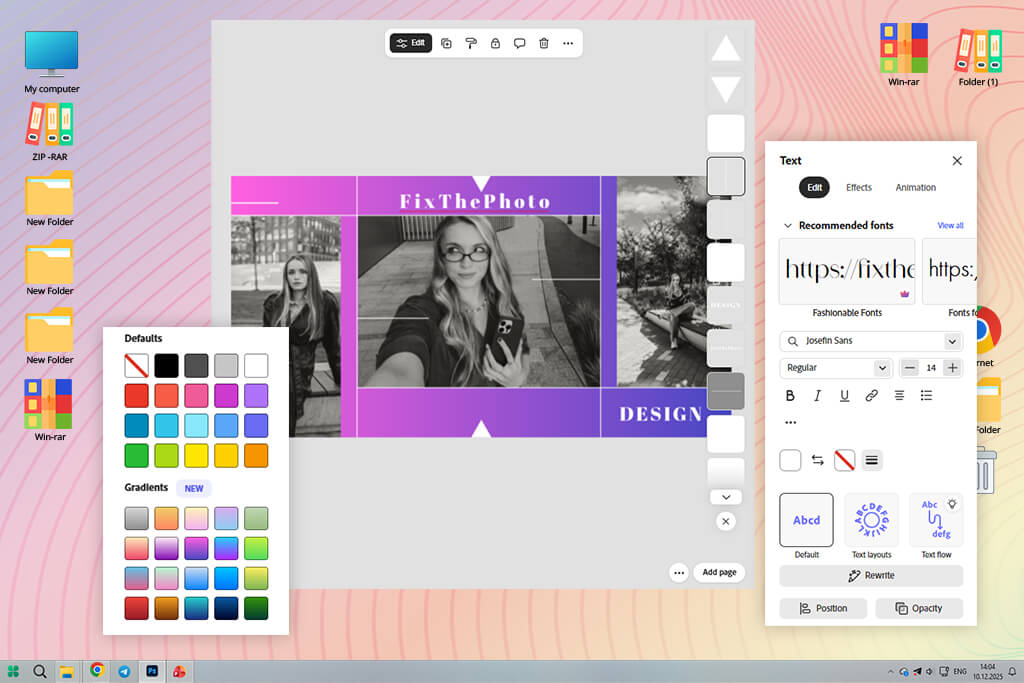This screenshot has height=683, width=1024.
Task: Switch to the Effects tab
Action: [x=858, y=187]
